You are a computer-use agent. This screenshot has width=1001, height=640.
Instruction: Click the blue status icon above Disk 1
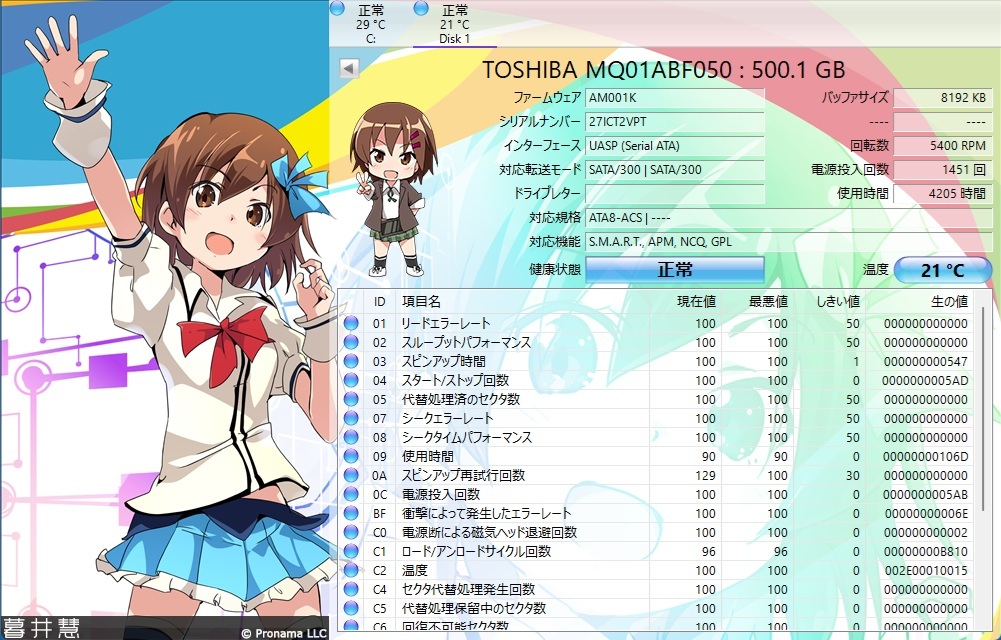coord(421,8)
